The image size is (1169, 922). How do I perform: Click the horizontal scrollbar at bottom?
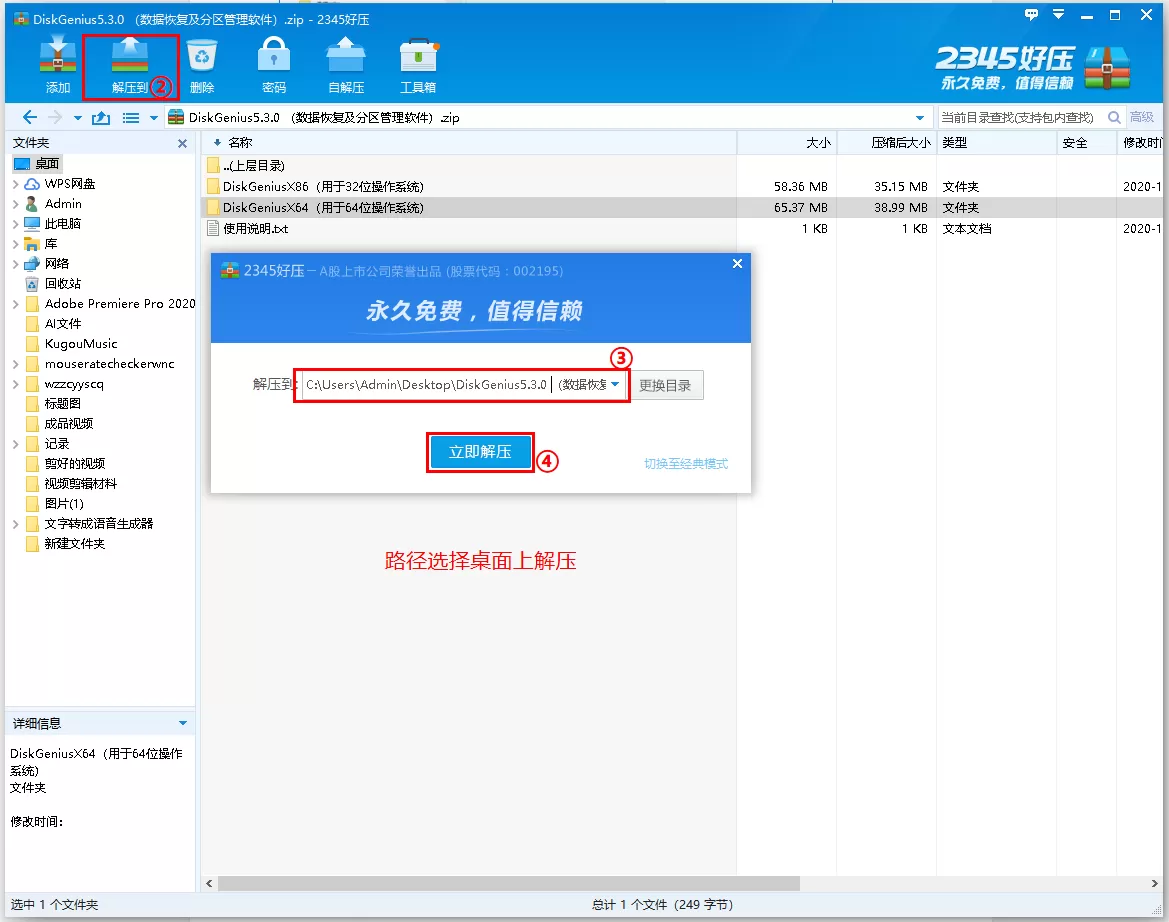coord(508,884)
